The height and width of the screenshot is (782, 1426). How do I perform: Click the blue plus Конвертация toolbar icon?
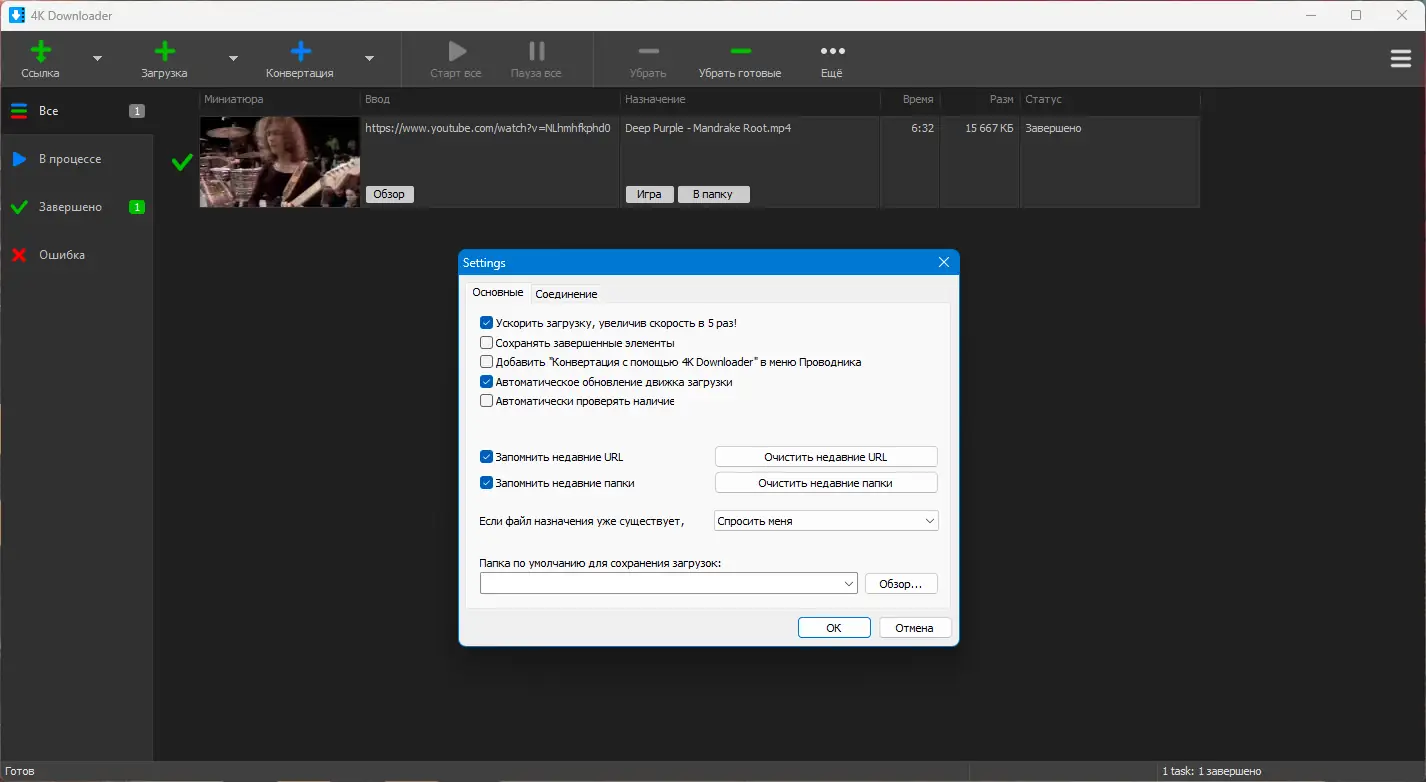tap(300, 51)
